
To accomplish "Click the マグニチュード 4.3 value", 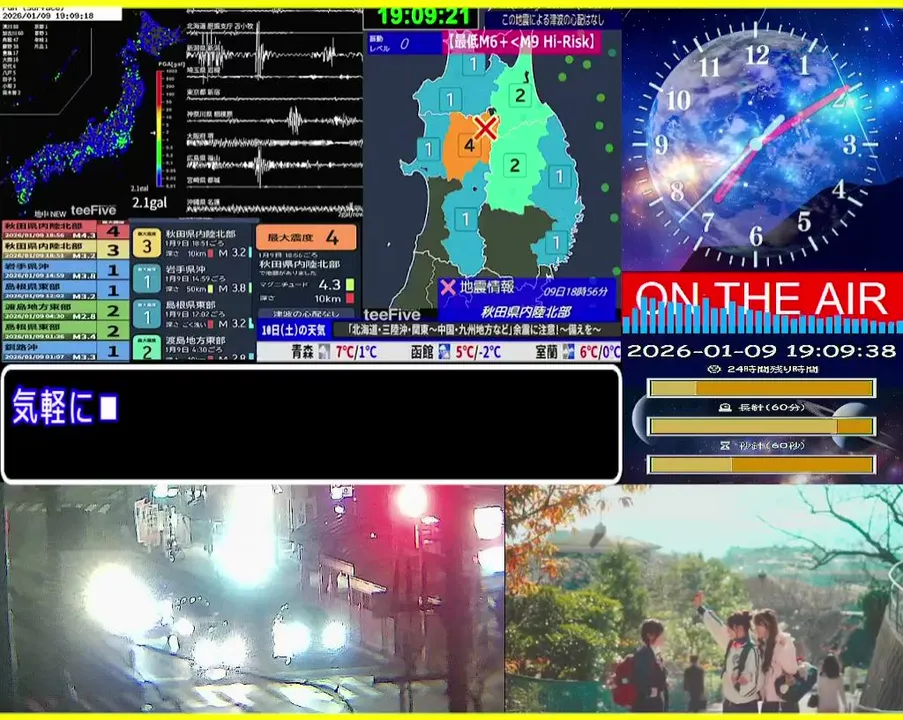I will [329, 285].
